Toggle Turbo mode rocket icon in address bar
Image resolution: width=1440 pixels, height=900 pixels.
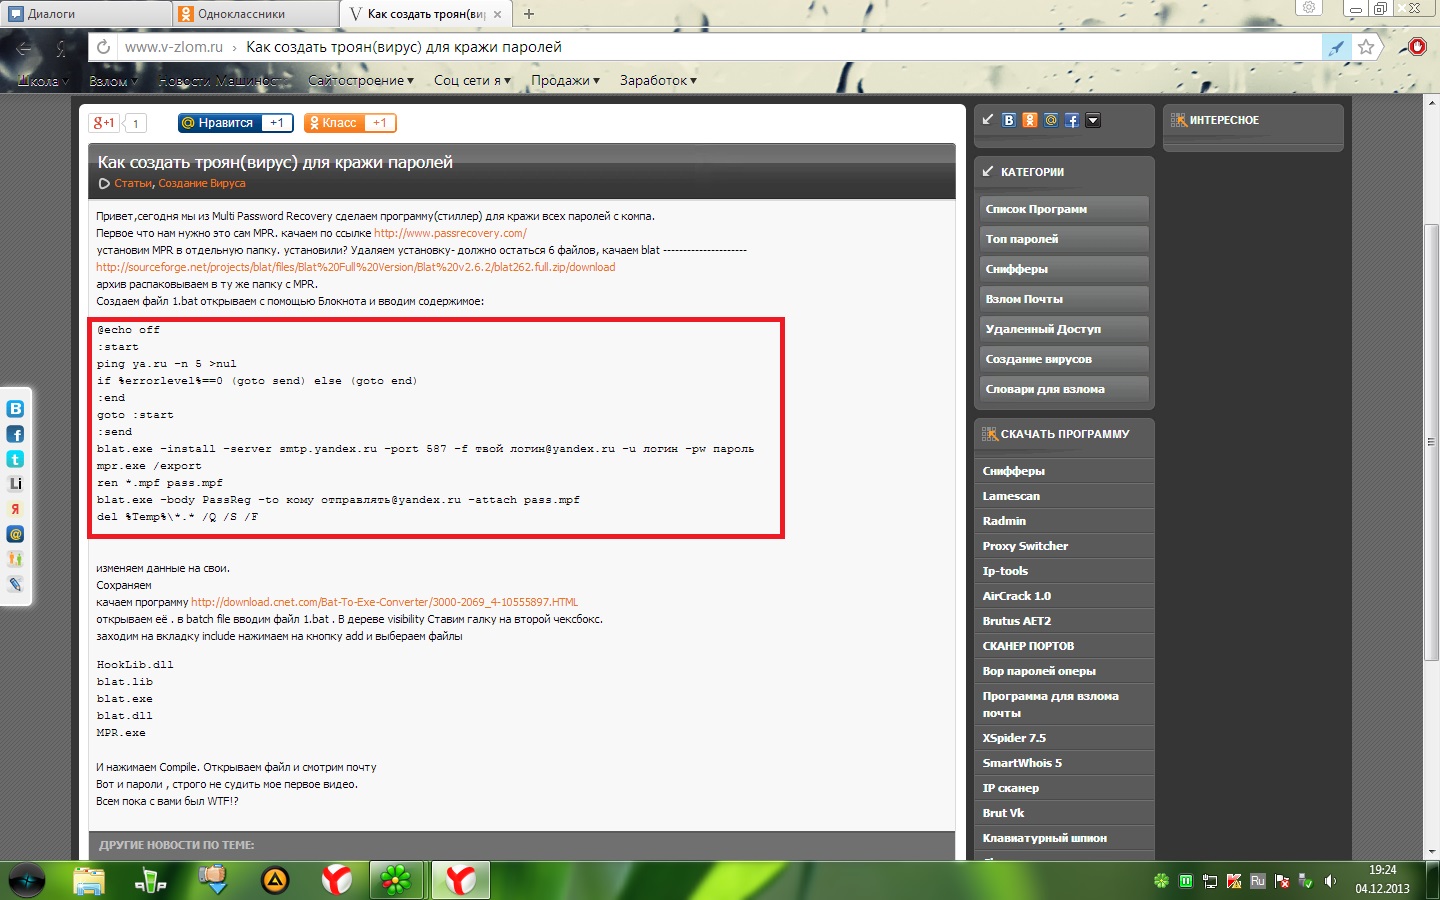1336,47
